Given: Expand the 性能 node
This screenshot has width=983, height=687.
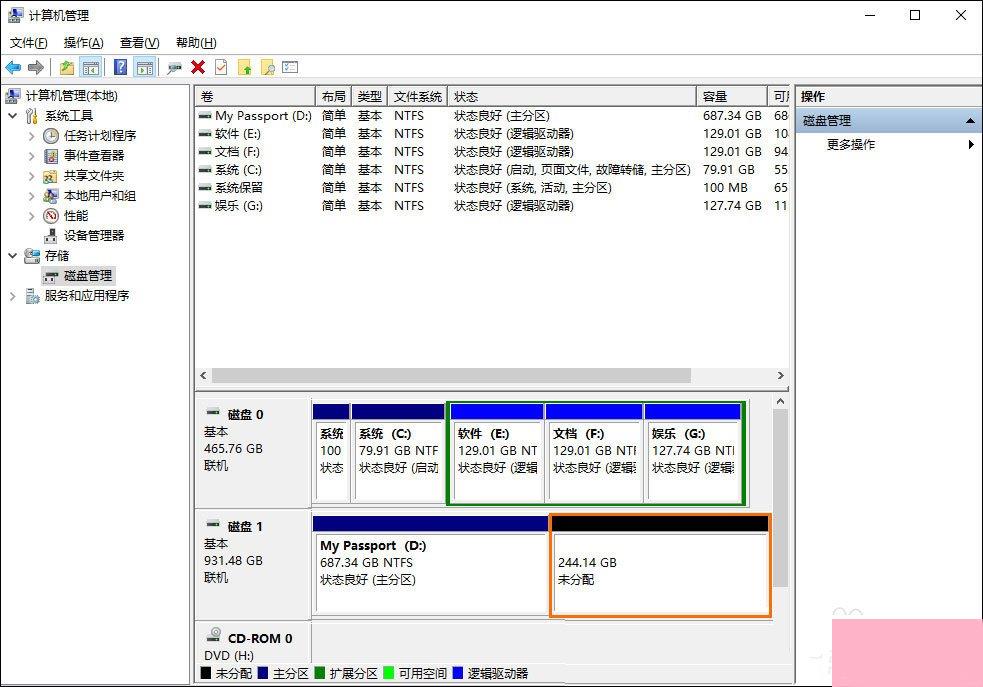Looking at the screenshot, I should (31, 216).
